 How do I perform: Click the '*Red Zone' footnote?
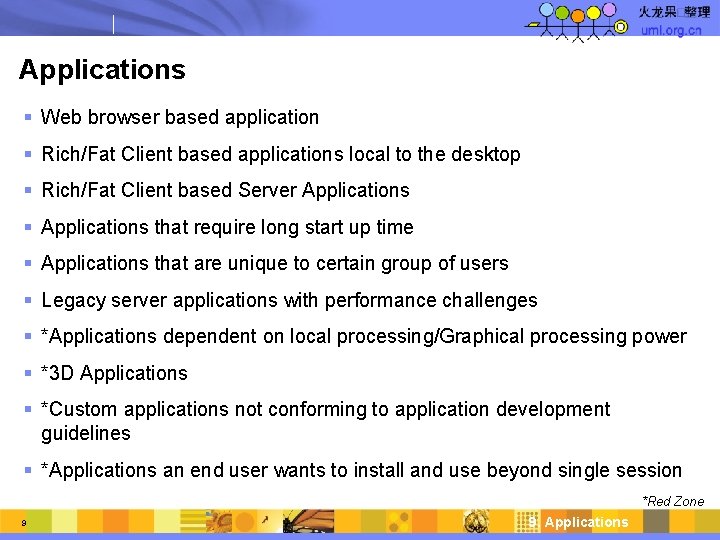click(673, 501)
